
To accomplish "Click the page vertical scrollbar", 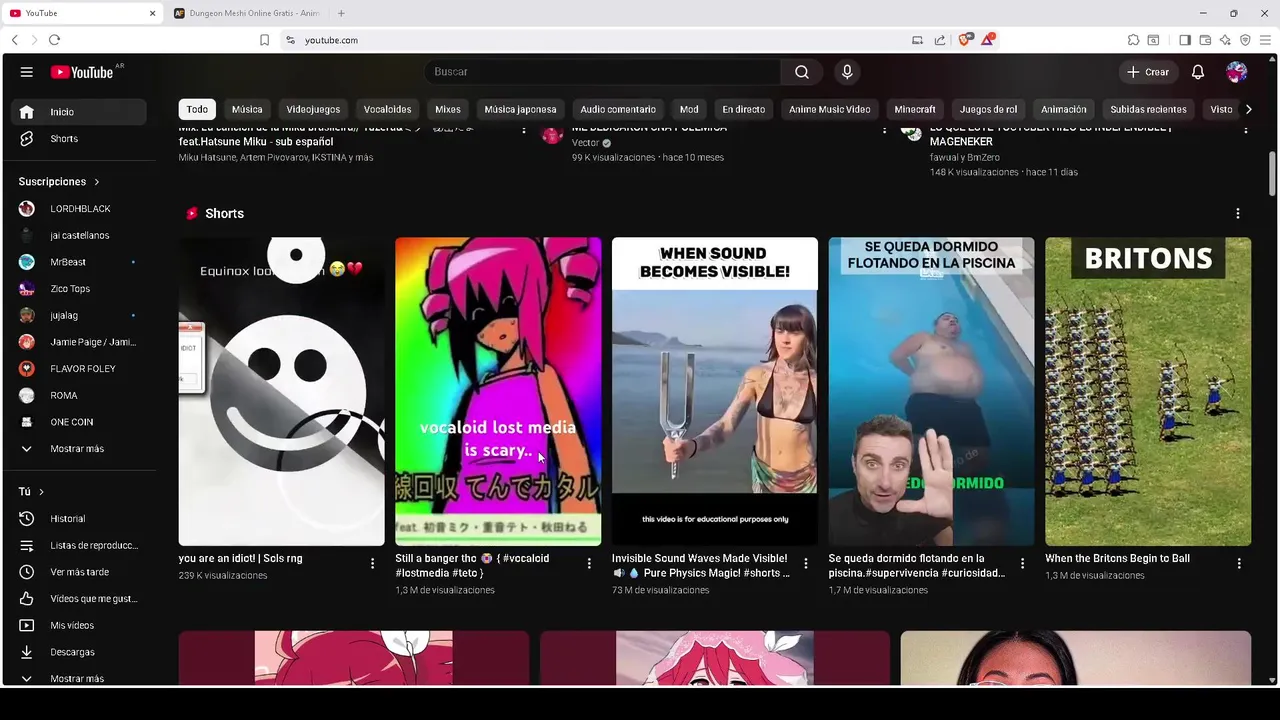I will (1272, 174).
